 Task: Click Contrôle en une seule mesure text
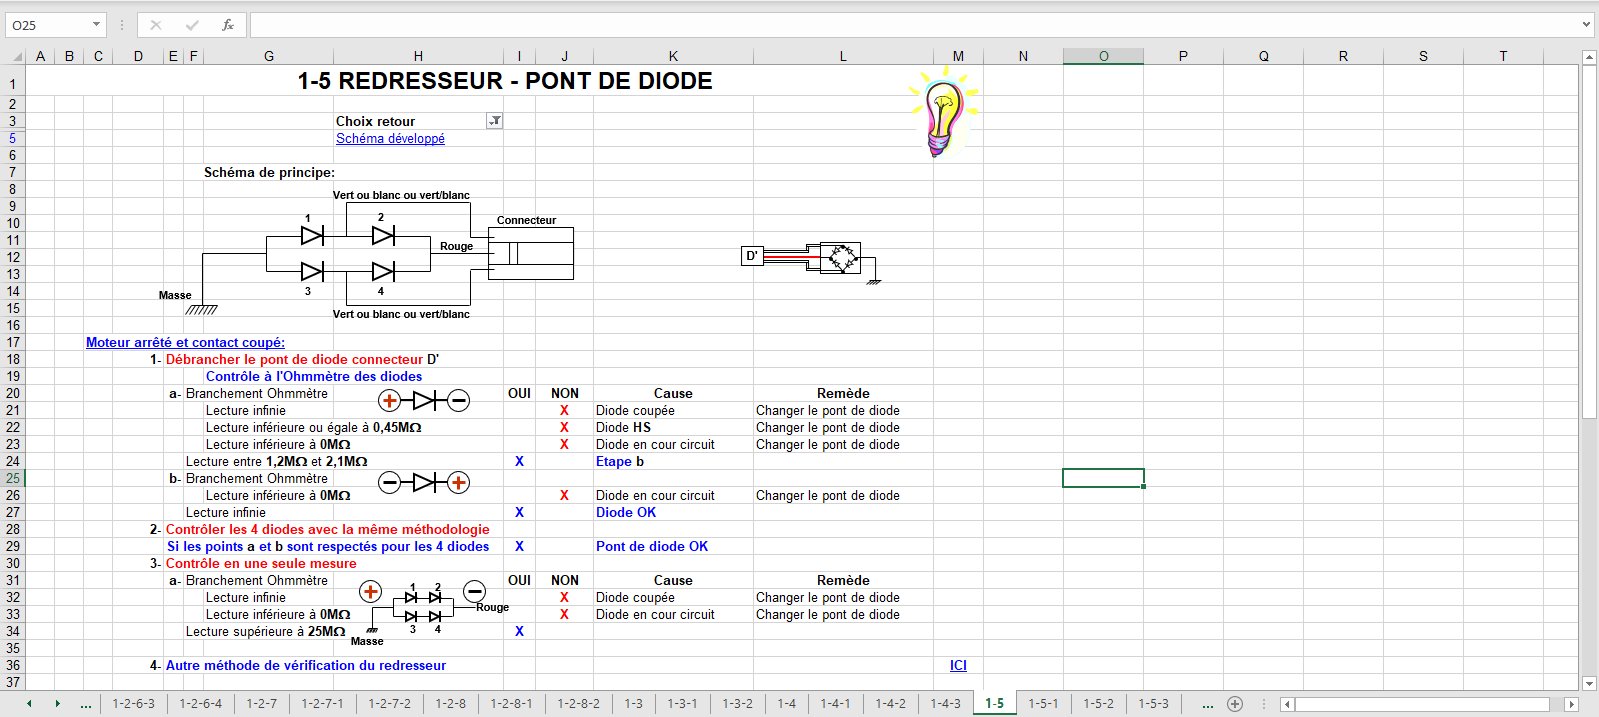tap(261, 563)
